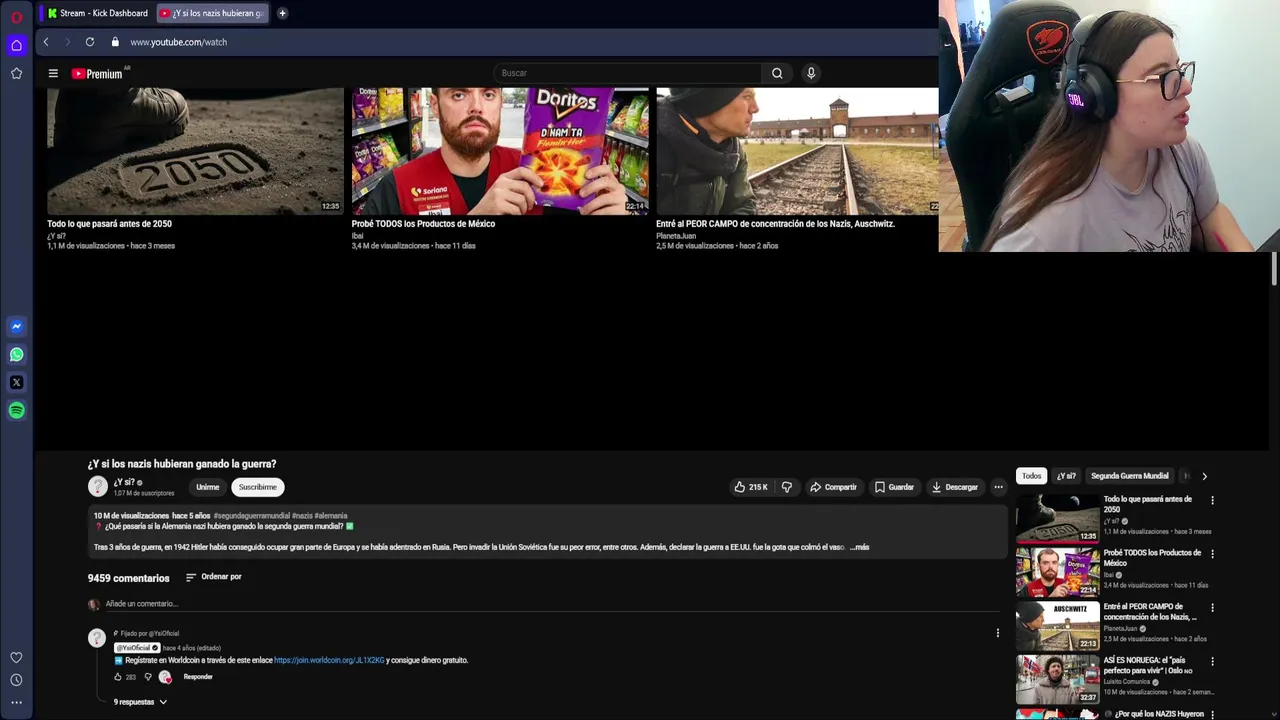1280x720 pixels.
Task: Open options for 'Probé TODOS los Productos' sidebar video
Action: pyautogui.click(x=1212, y=554)
